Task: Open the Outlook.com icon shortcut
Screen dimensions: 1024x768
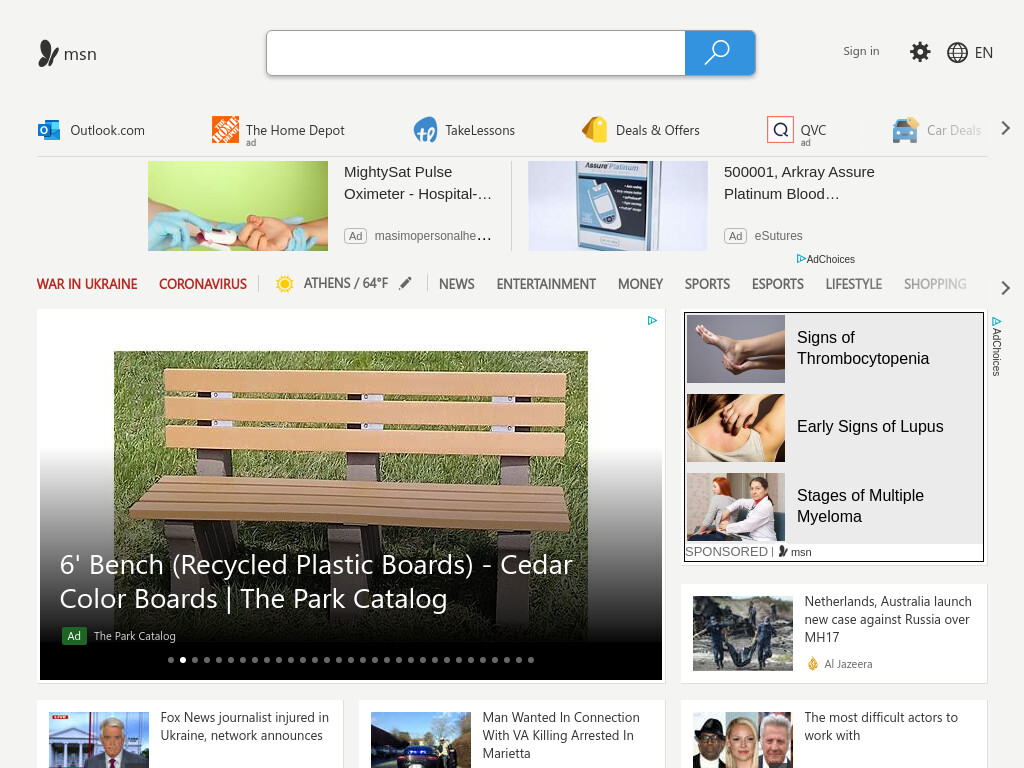Action: tap(49, 130)
